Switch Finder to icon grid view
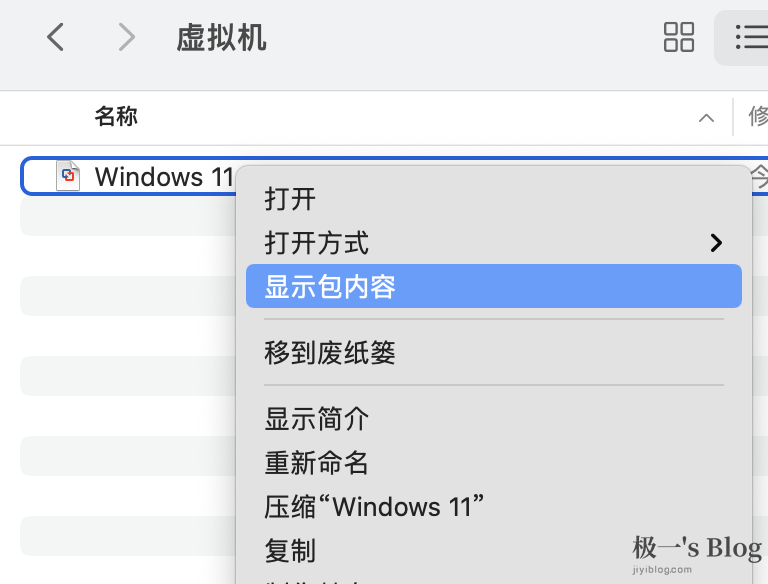Viewport: 768px width, 584px height. point(678,37)
